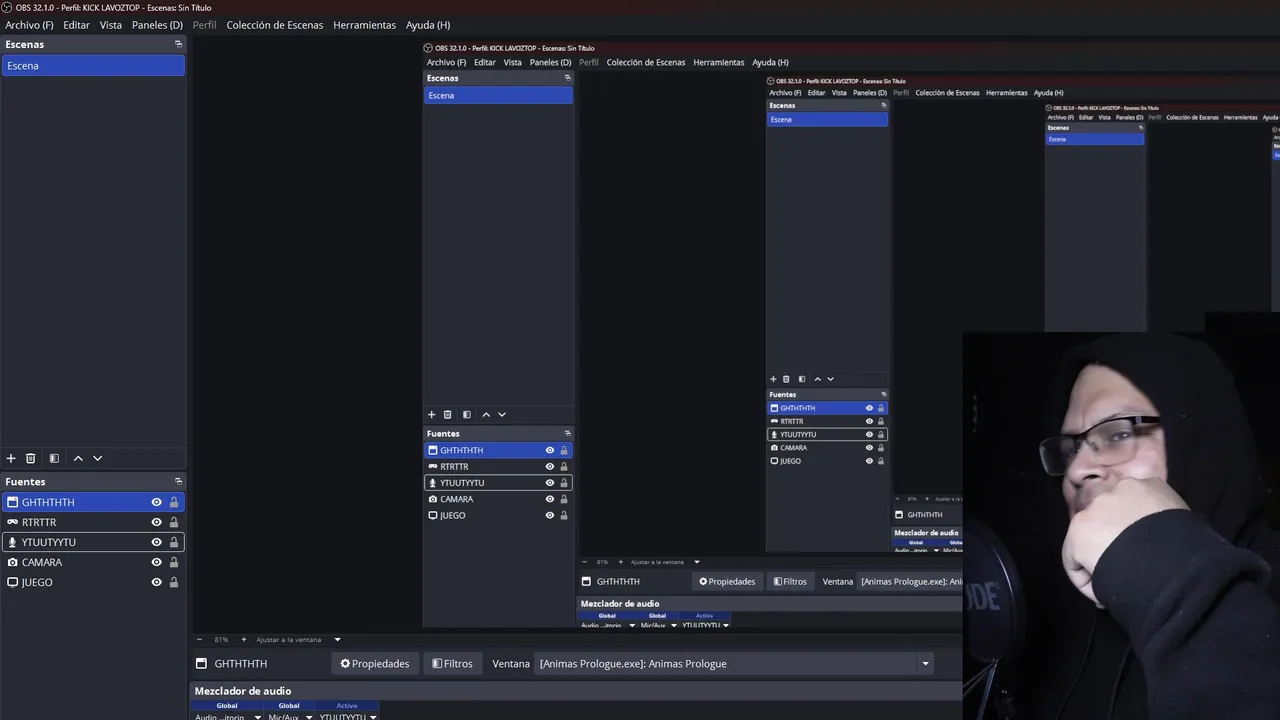
Task: Lock toggle for JUEGO source
Action: [174, 582]
